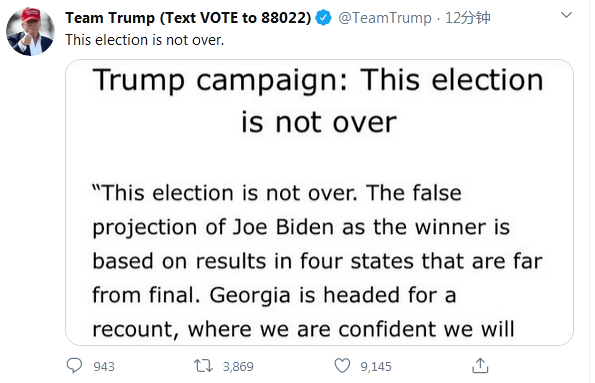This screenshot has height=383, width=595.
Task: Click the 9,145 likes count
Action: [x=376, y=366]
